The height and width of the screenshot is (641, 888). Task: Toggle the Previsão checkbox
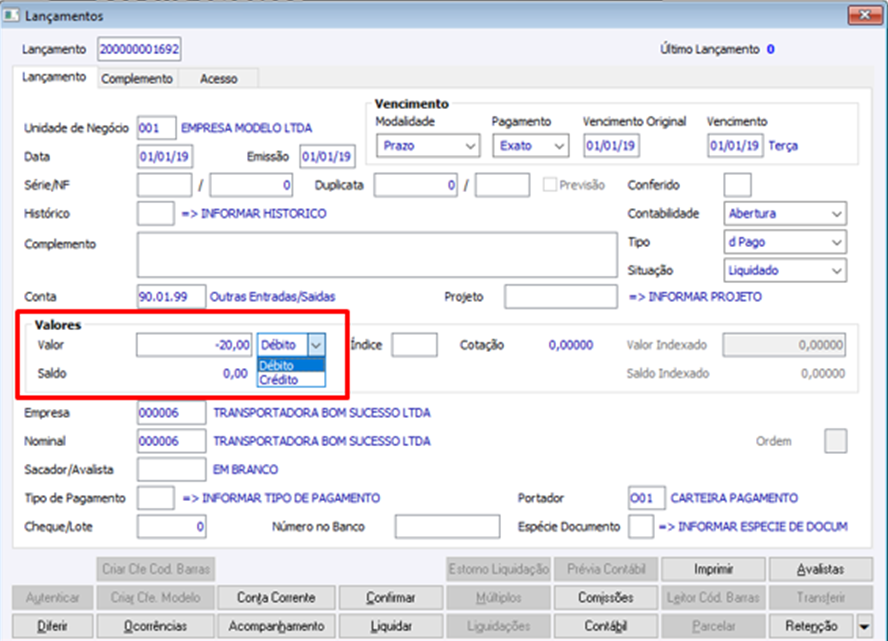tap(549, 185)
